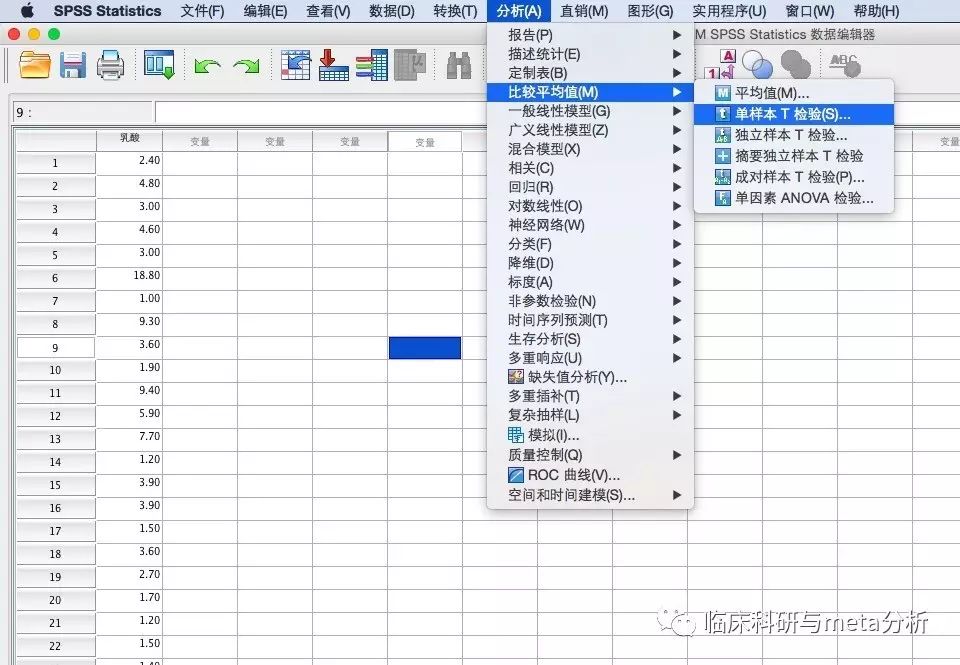Toggle the Value Labels icon (A and 1)
This screenshot has height=665, width=960.
point(721,65)
